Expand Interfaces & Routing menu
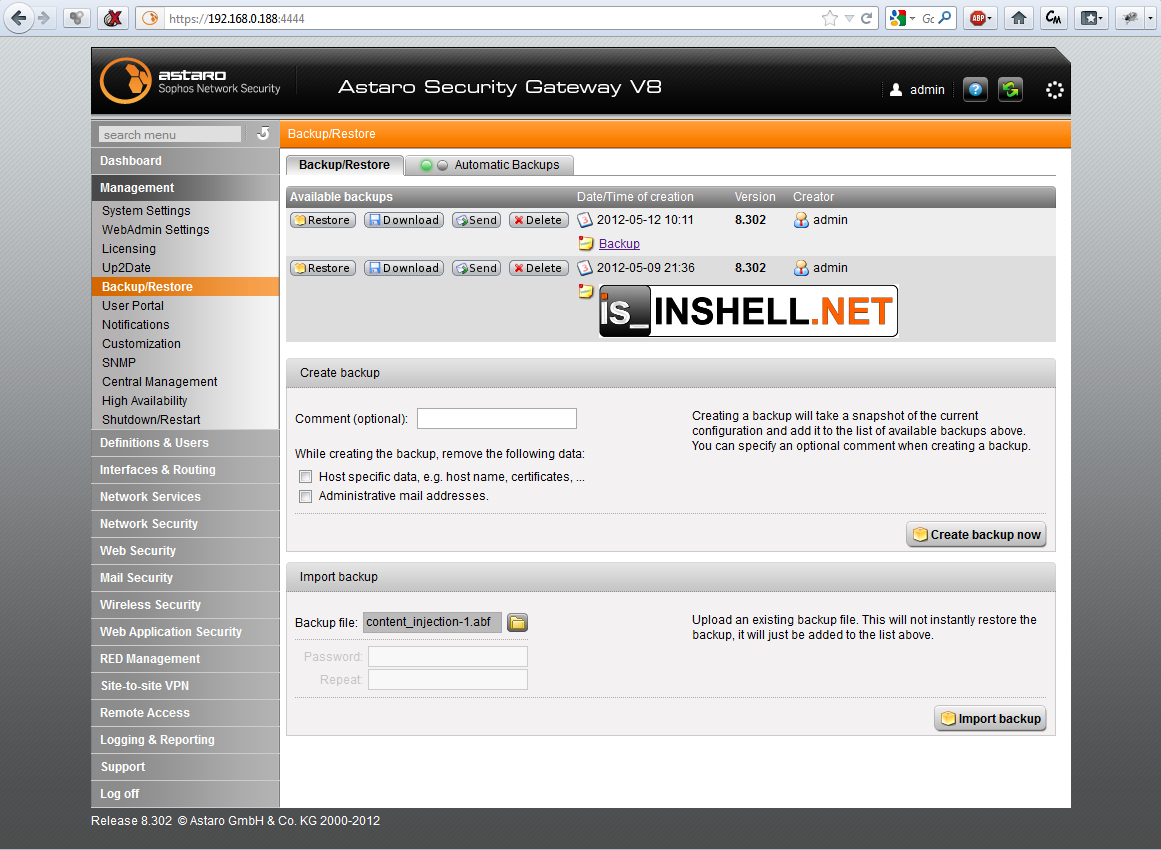The width and height of the screenshot is (1161, 850). (185, 469)
